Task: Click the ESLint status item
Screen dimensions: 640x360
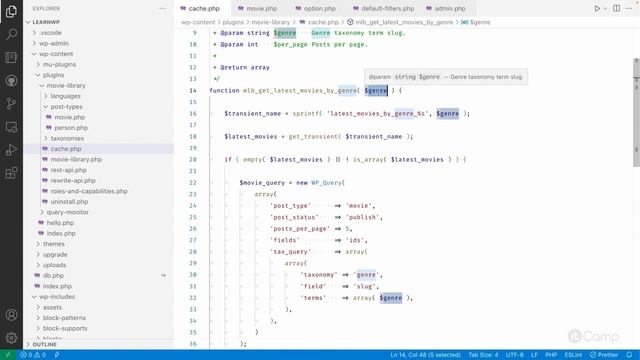Action: point(573,355)
